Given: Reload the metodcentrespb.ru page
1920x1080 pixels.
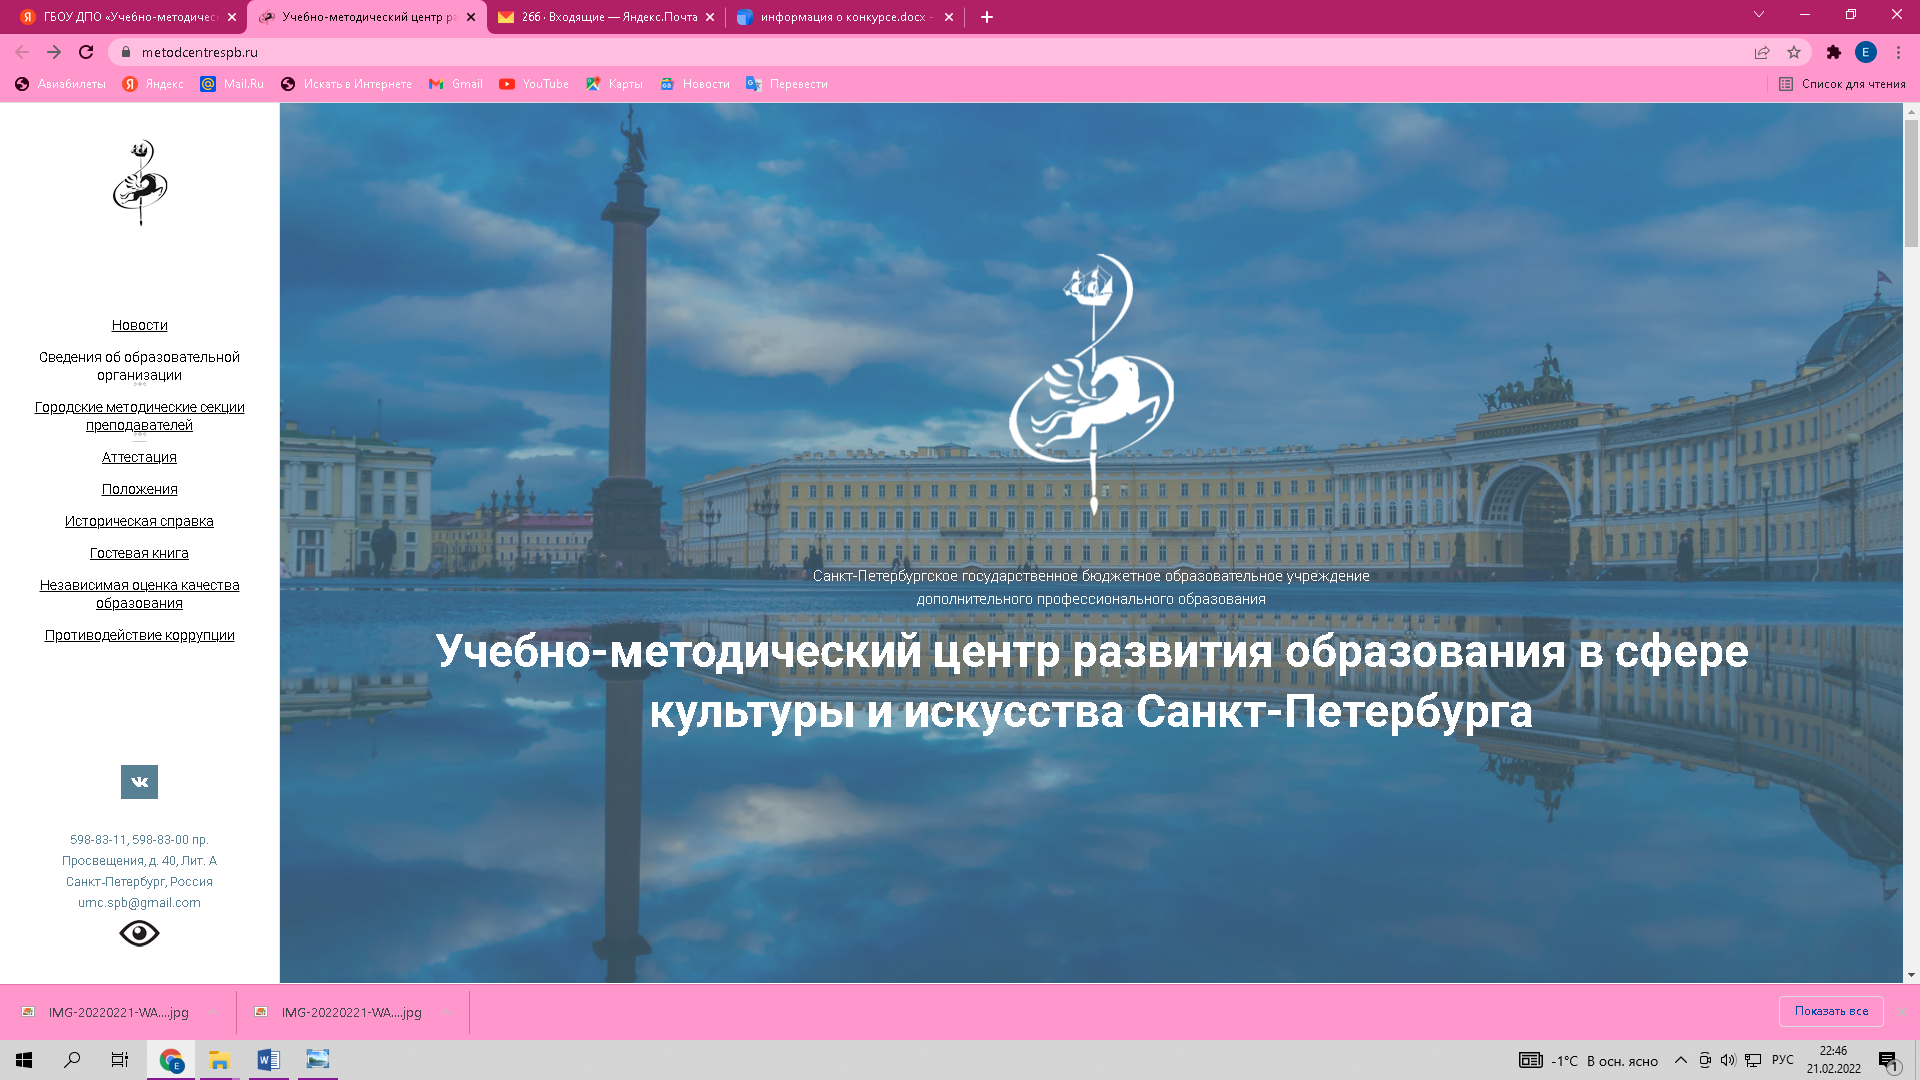Looking at the screenshot, I should point(86,52).
